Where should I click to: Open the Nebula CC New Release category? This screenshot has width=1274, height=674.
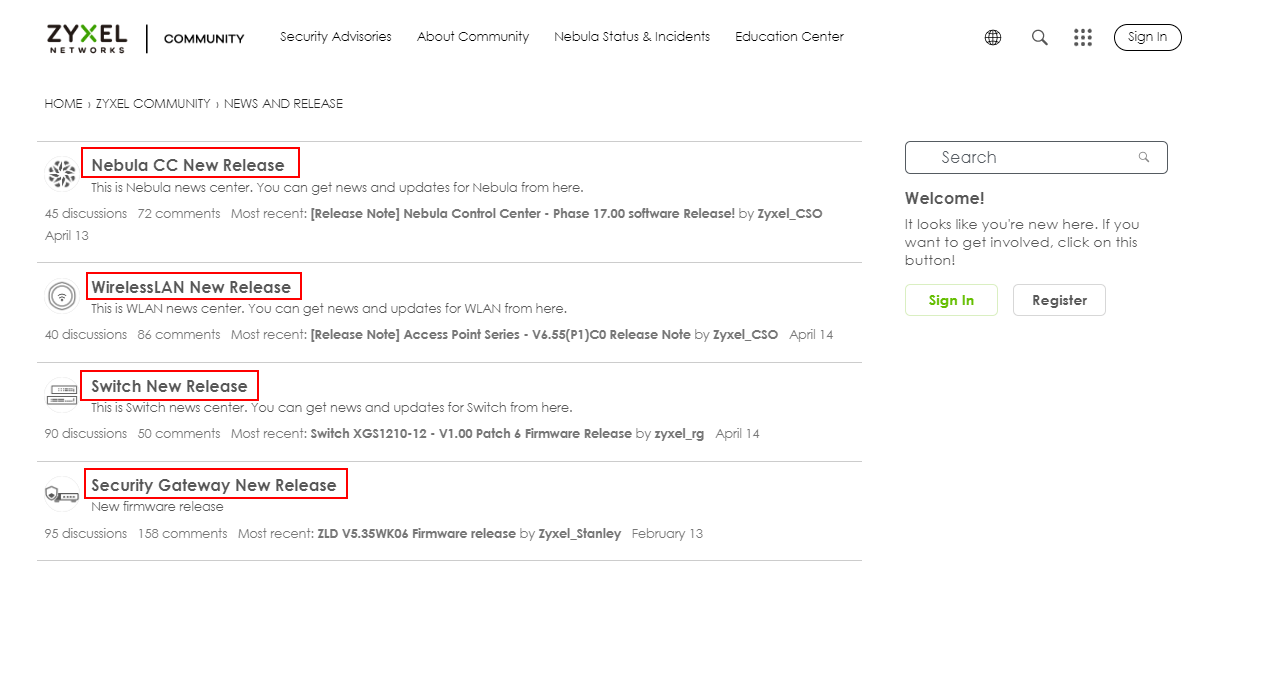pos(188,165)
